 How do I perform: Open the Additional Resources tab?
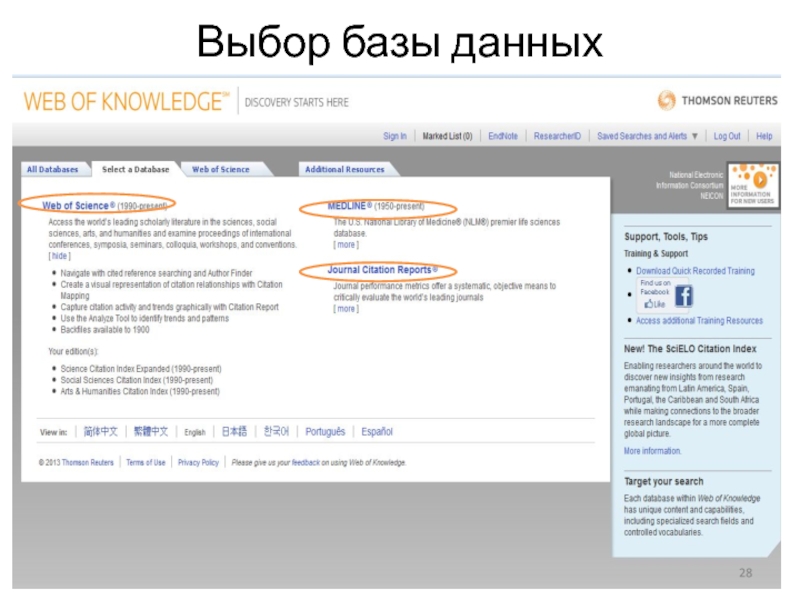[345, 169]
